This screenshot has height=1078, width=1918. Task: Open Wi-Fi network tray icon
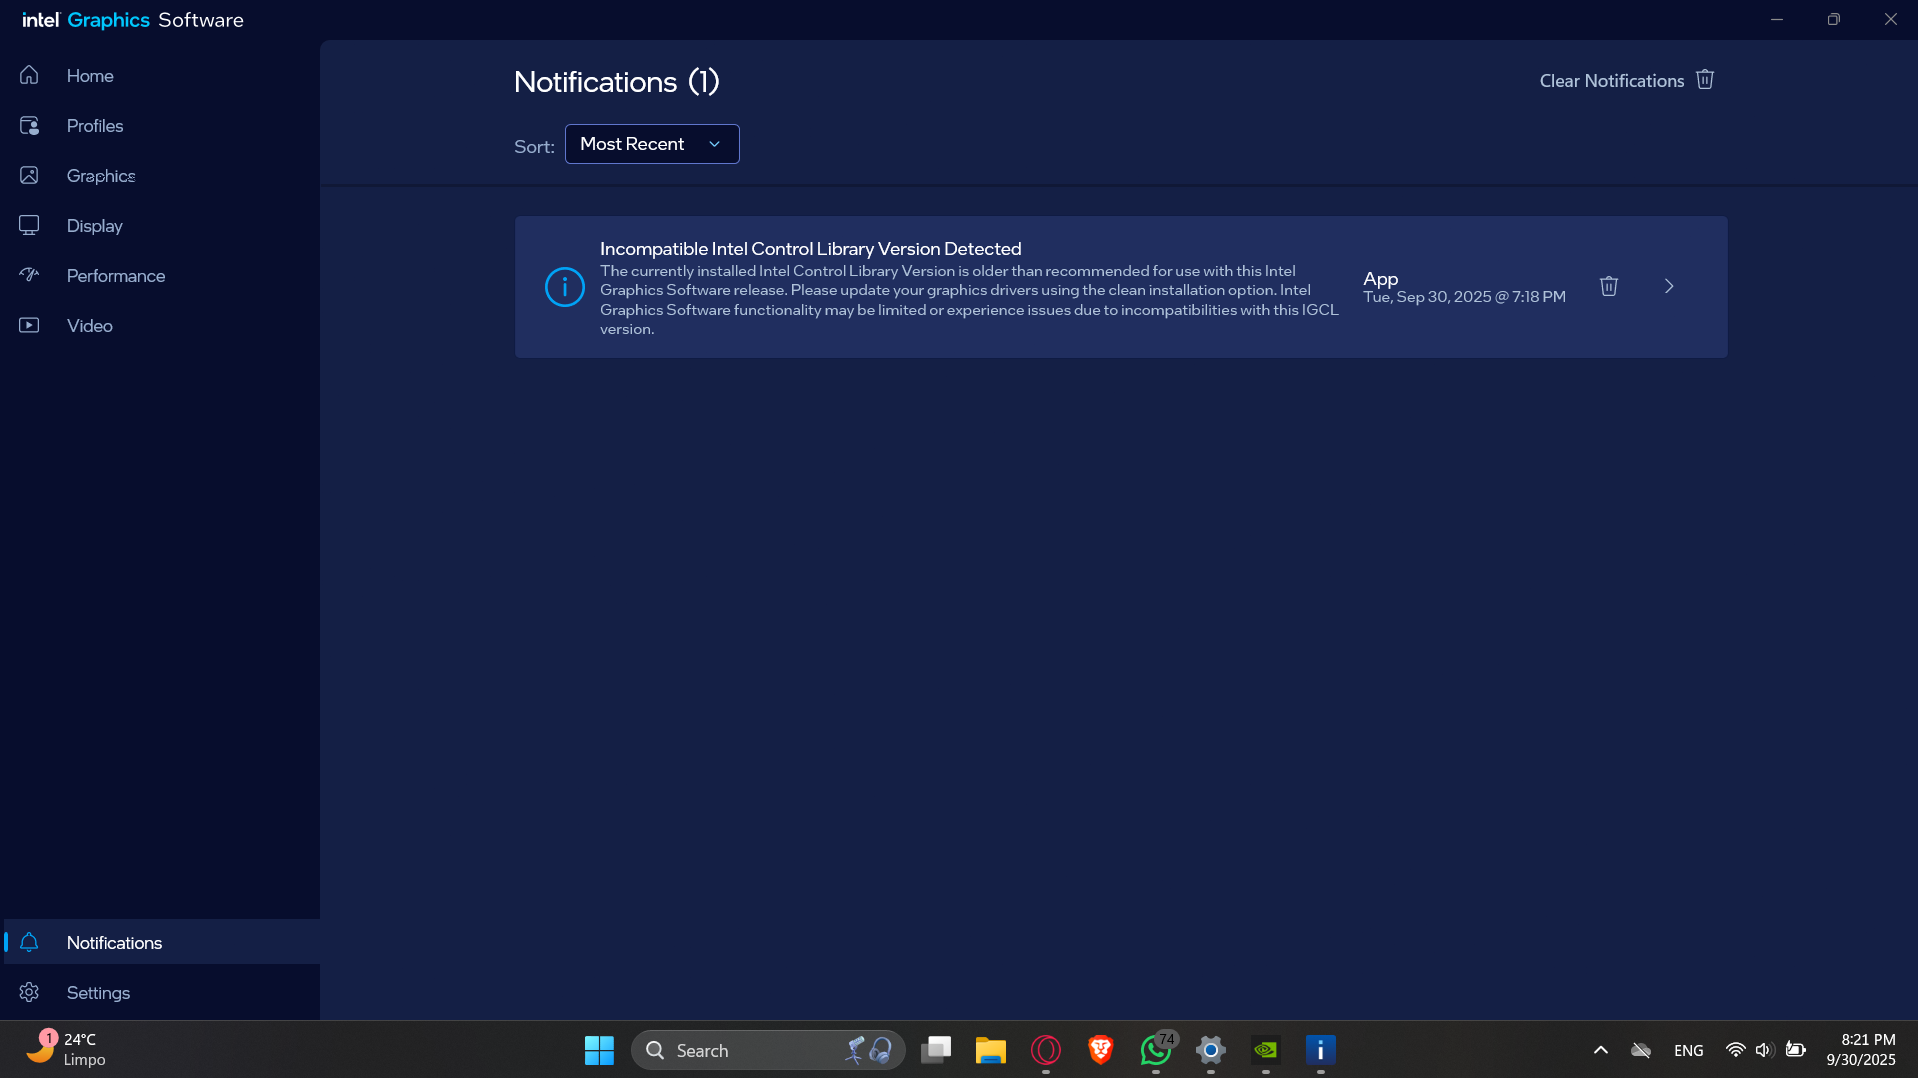point(1736,1050)
